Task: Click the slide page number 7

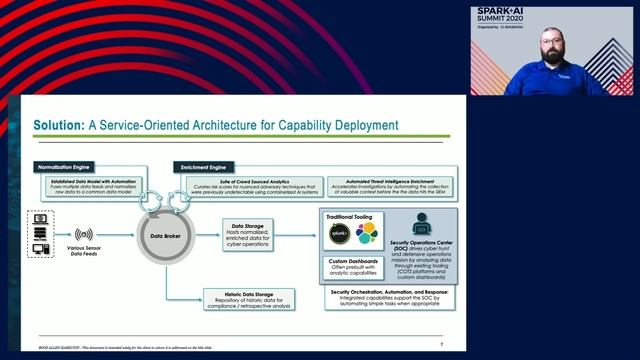Action: click(441, 344)
